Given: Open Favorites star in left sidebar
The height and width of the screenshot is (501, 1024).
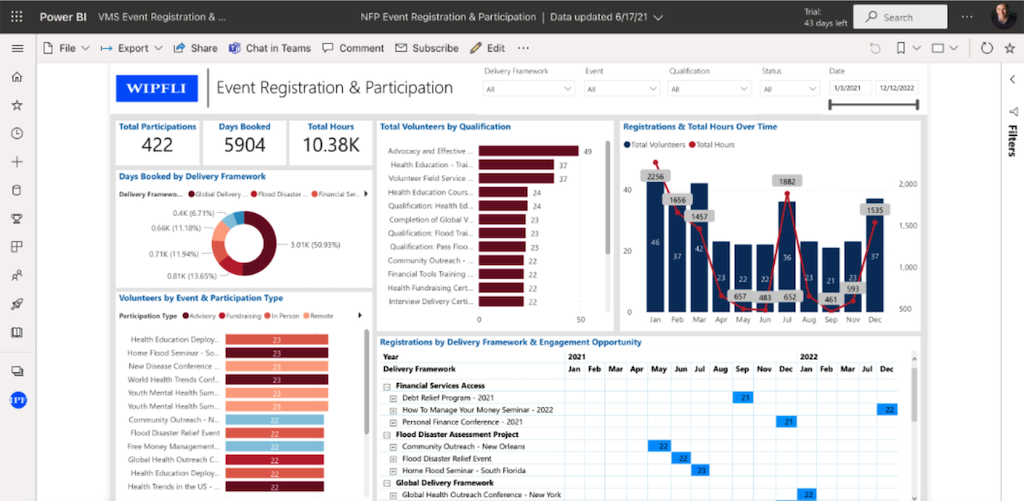Looking at the screenshot, I should (x=18, y=105).
